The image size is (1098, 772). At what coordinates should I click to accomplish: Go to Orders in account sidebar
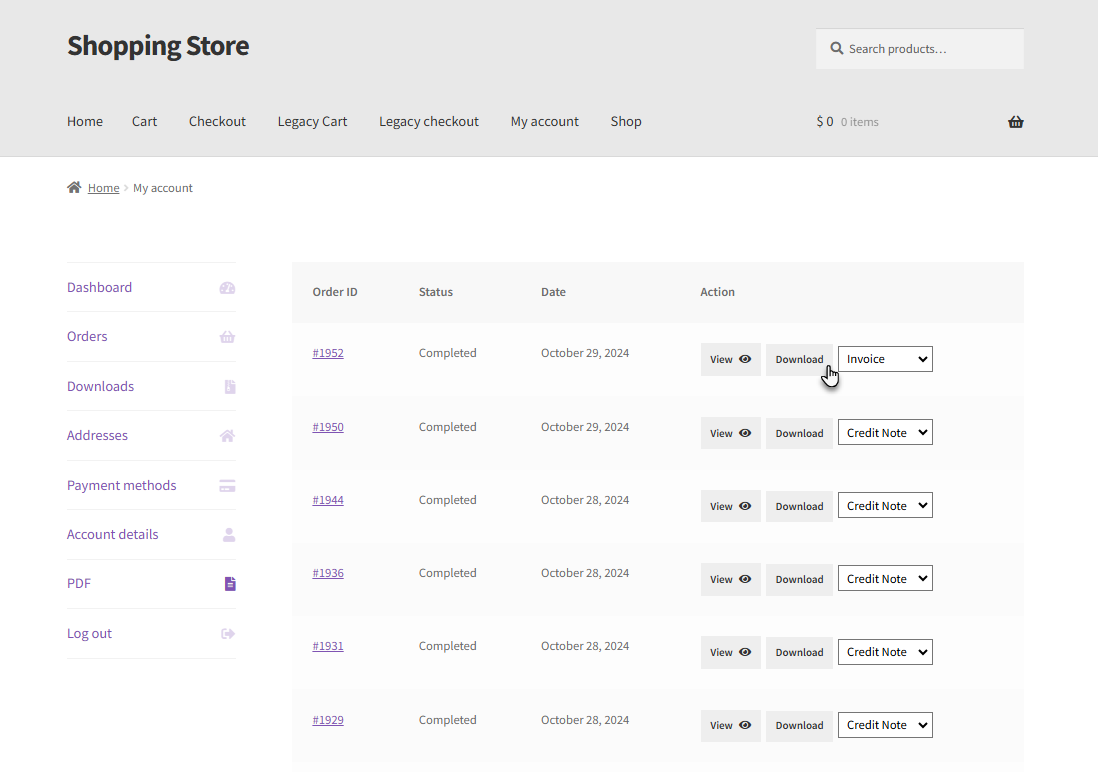tap(87, 336)
